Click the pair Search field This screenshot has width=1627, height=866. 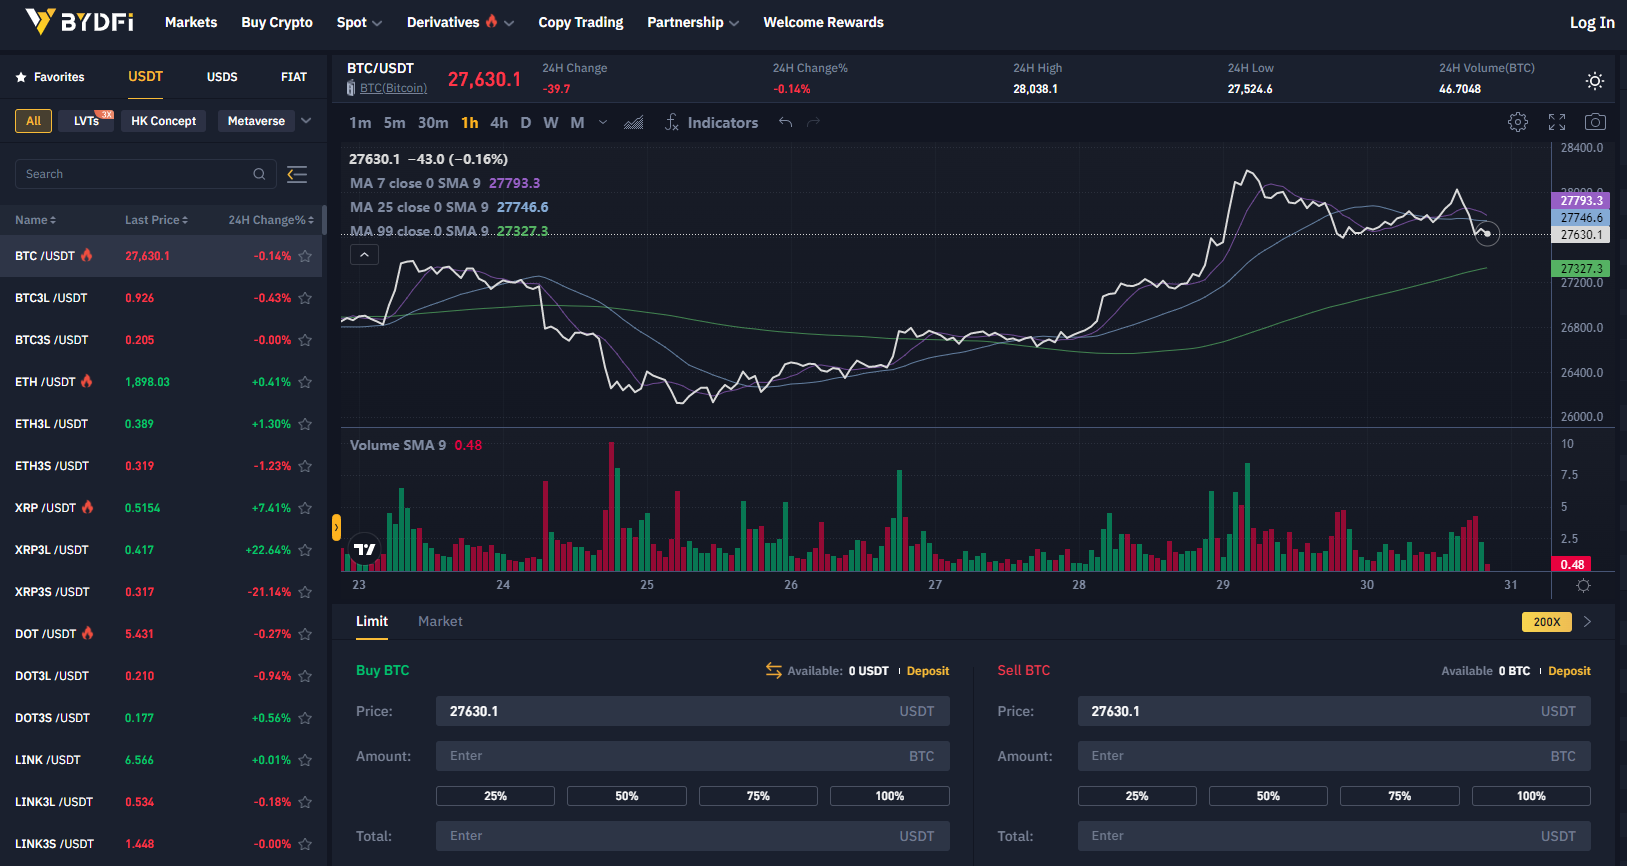tap(146, 174)
